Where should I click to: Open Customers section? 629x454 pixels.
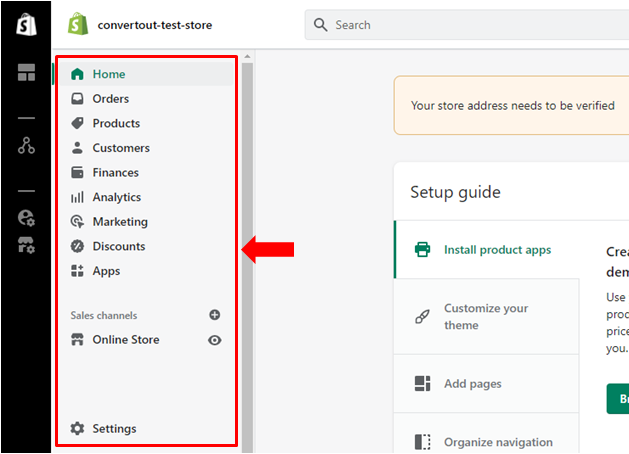point(146,148)
